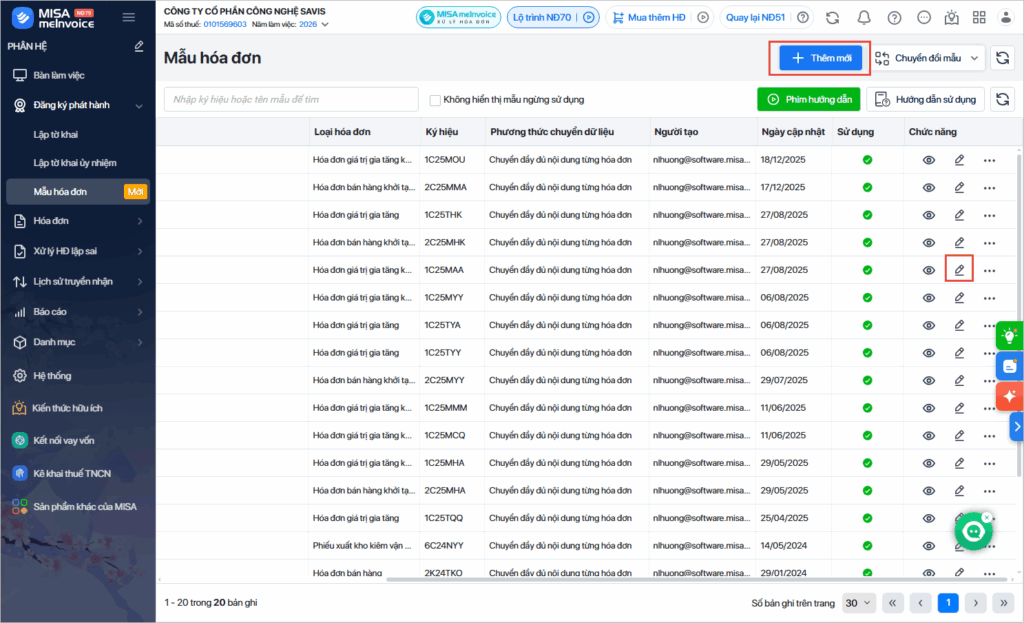Preview template 1C25THK with eye icon
This screenshot has height=623, width=1024.
[x=929, y=216]
